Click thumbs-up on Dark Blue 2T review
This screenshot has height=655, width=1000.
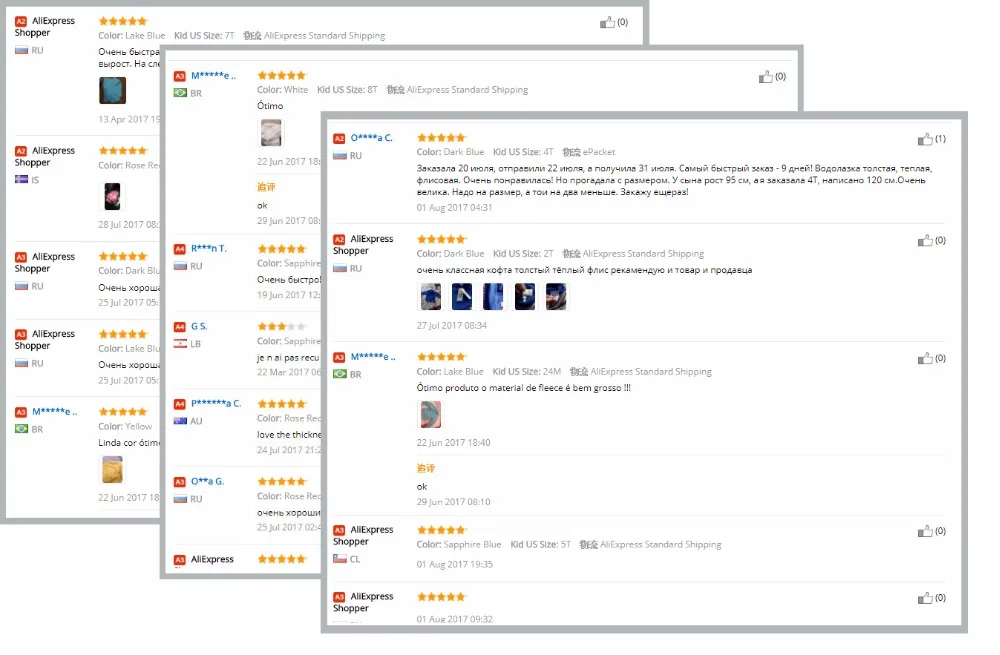coord(925,240)
